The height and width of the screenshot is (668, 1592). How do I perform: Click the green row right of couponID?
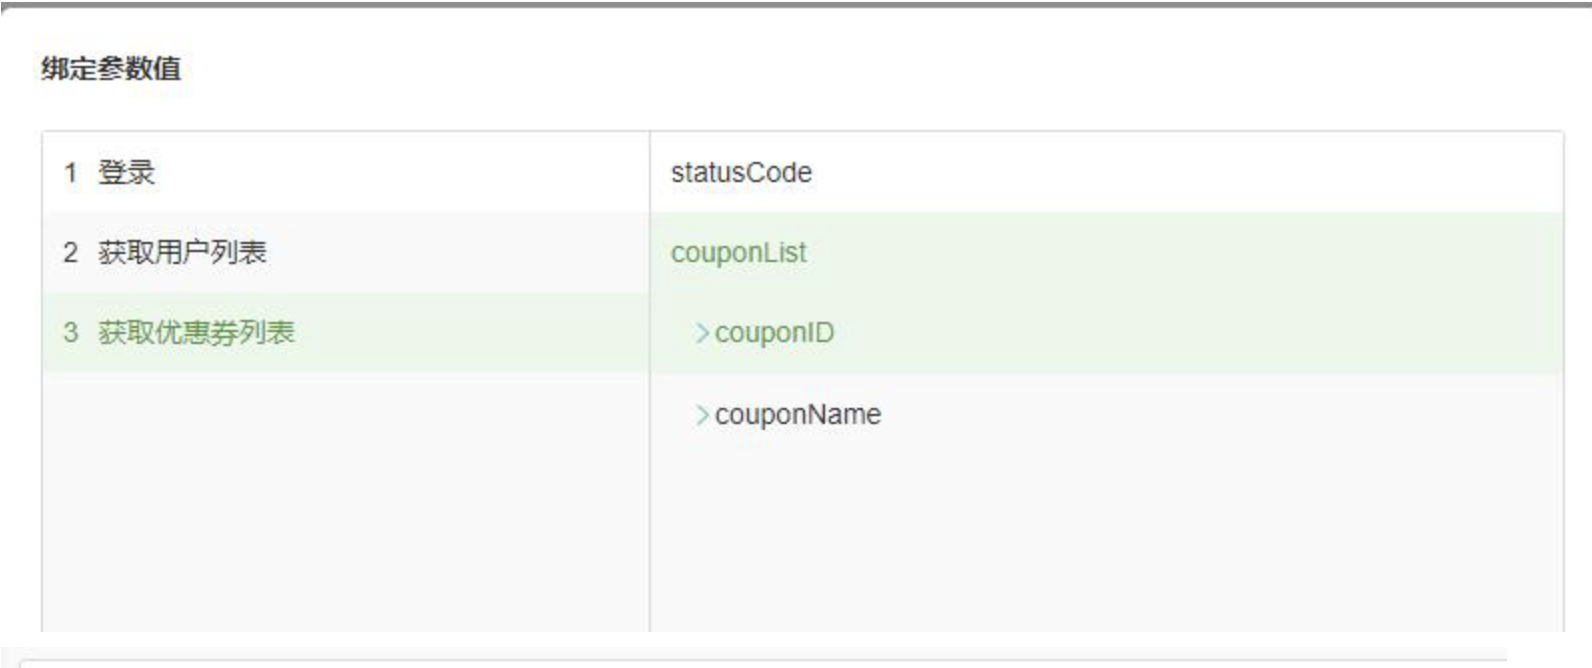click(1200, 333)
